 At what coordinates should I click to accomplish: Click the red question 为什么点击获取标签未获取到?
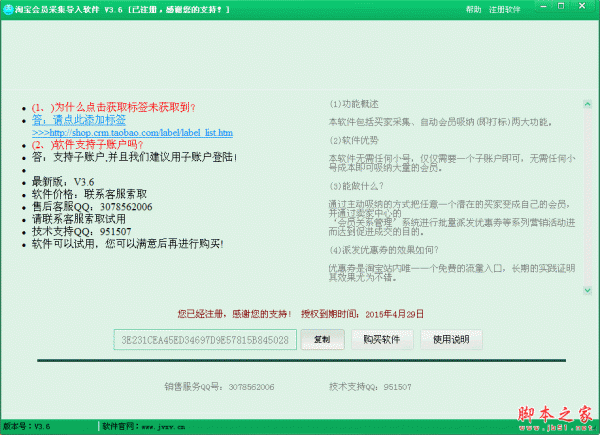click(114, 108)
